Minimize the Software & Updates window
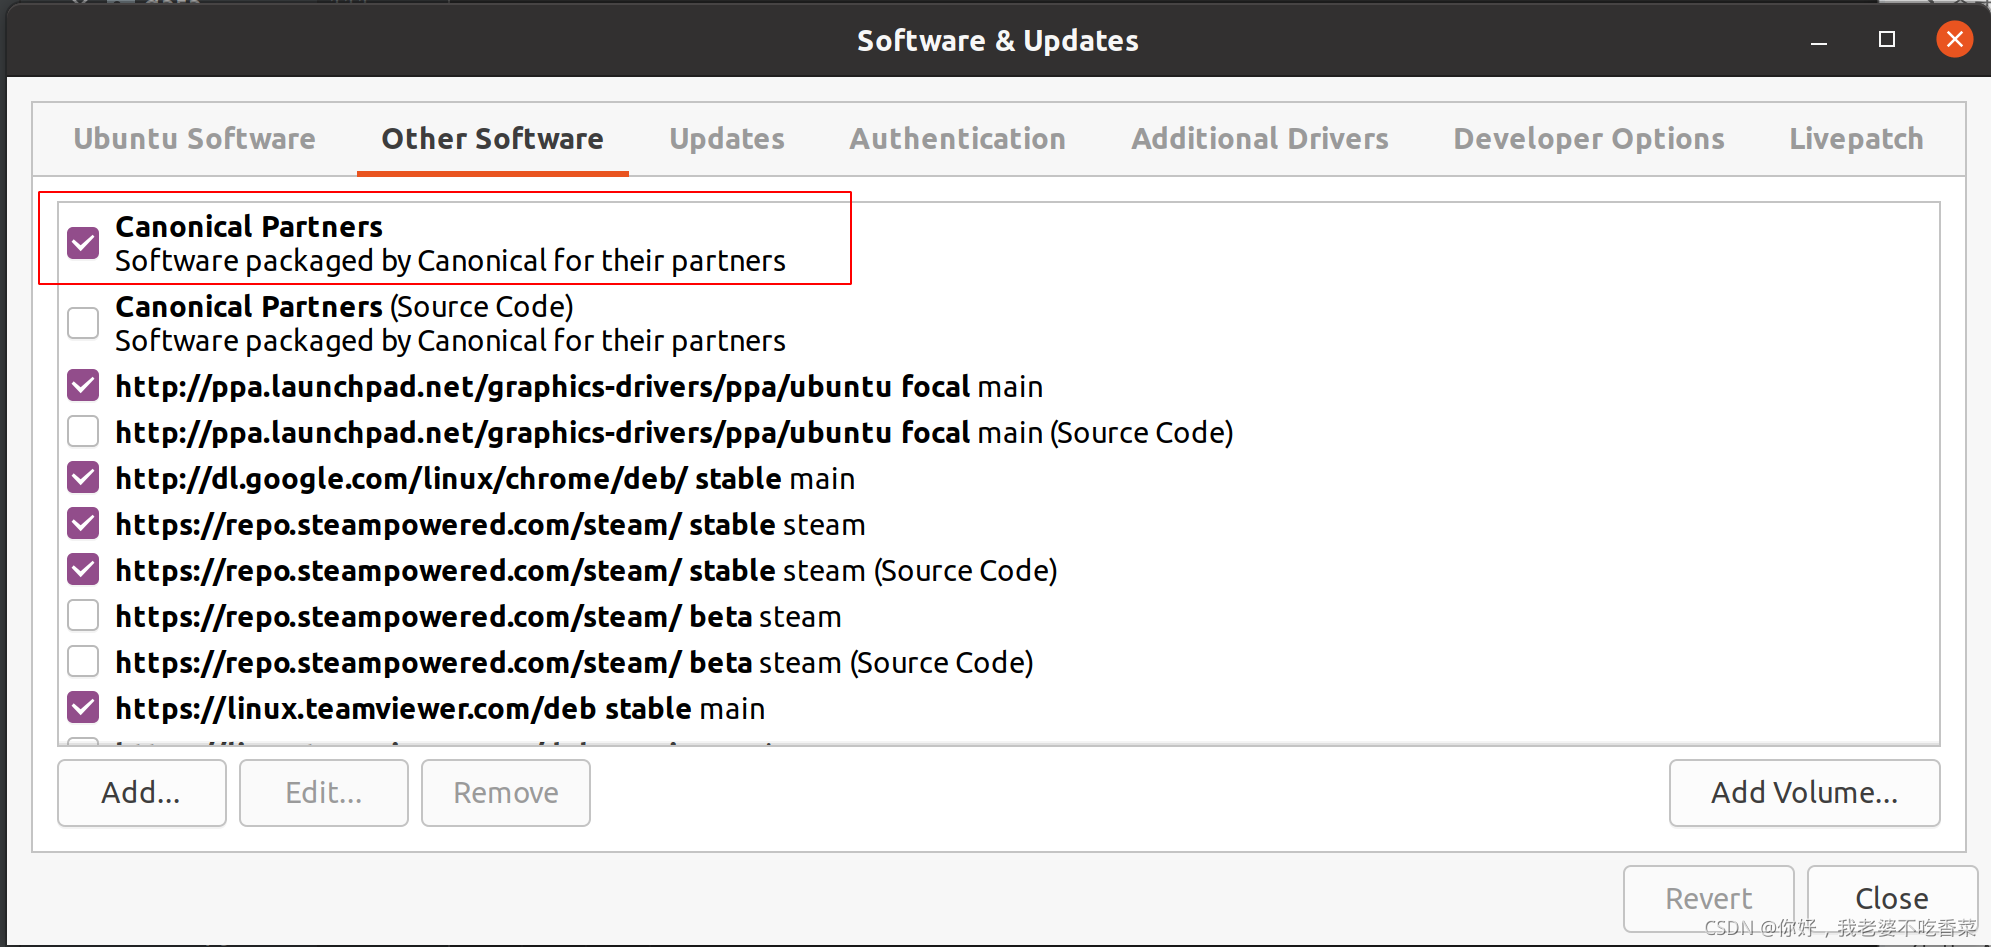 tap(1819, 41)
